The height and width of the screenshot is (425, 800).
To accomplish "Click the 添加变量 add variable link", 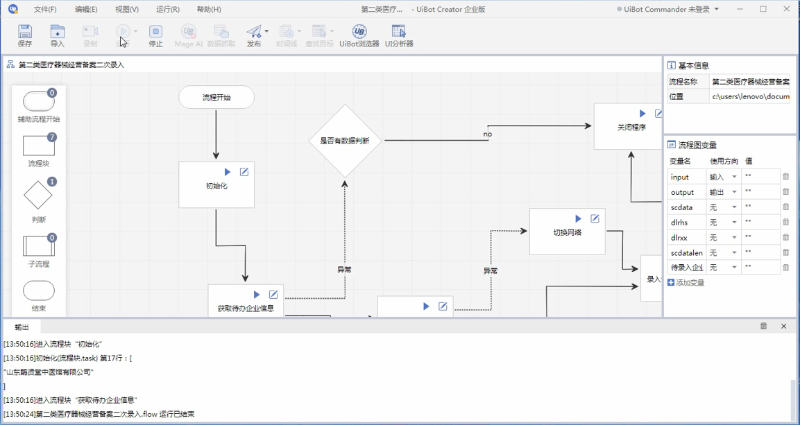I will point(686,283).
